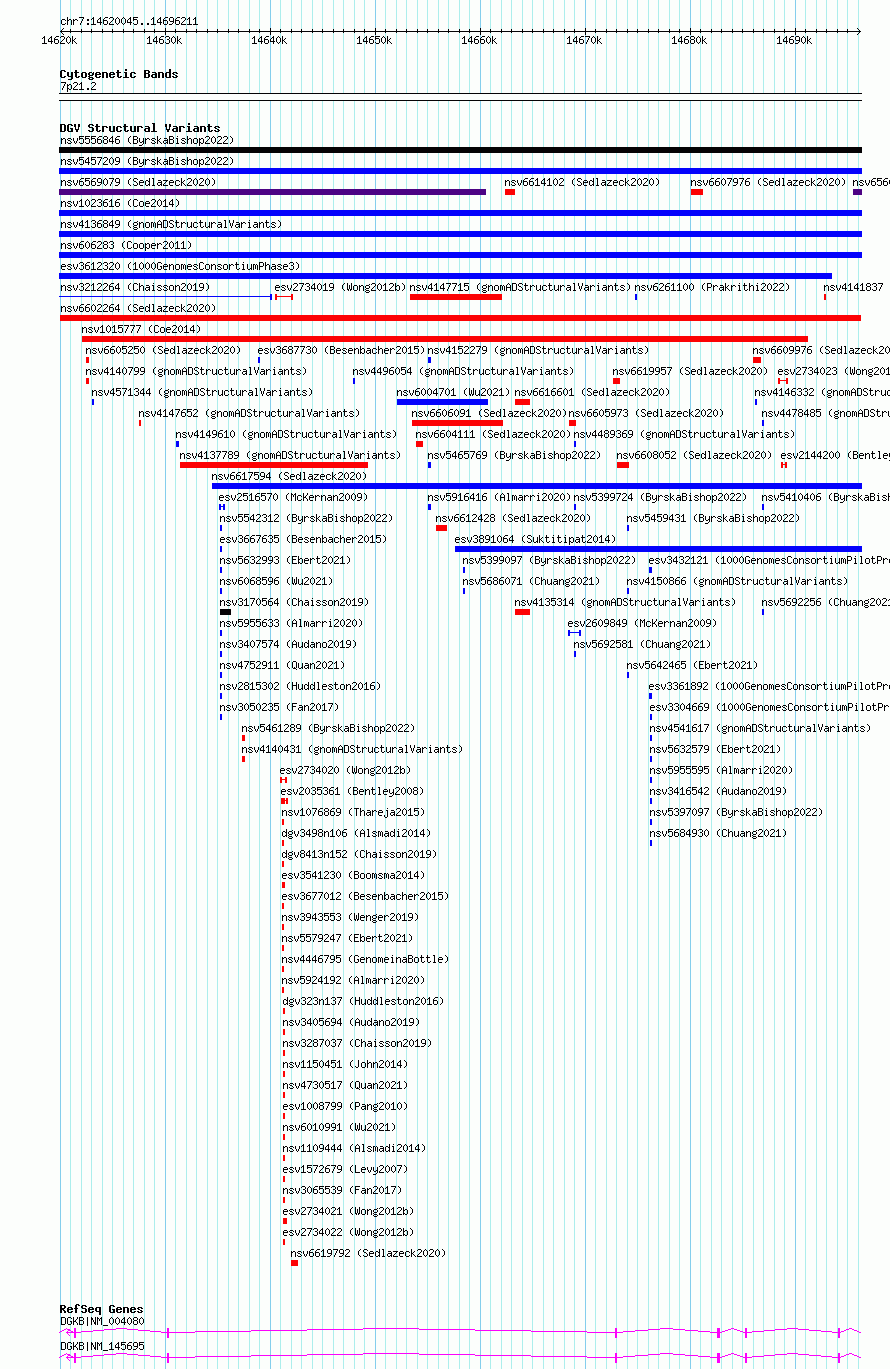Viewport: 890px width, 1369px height.
Task: Select nsv6605973 (Sedlazeck2020) label
Action: 647,413
